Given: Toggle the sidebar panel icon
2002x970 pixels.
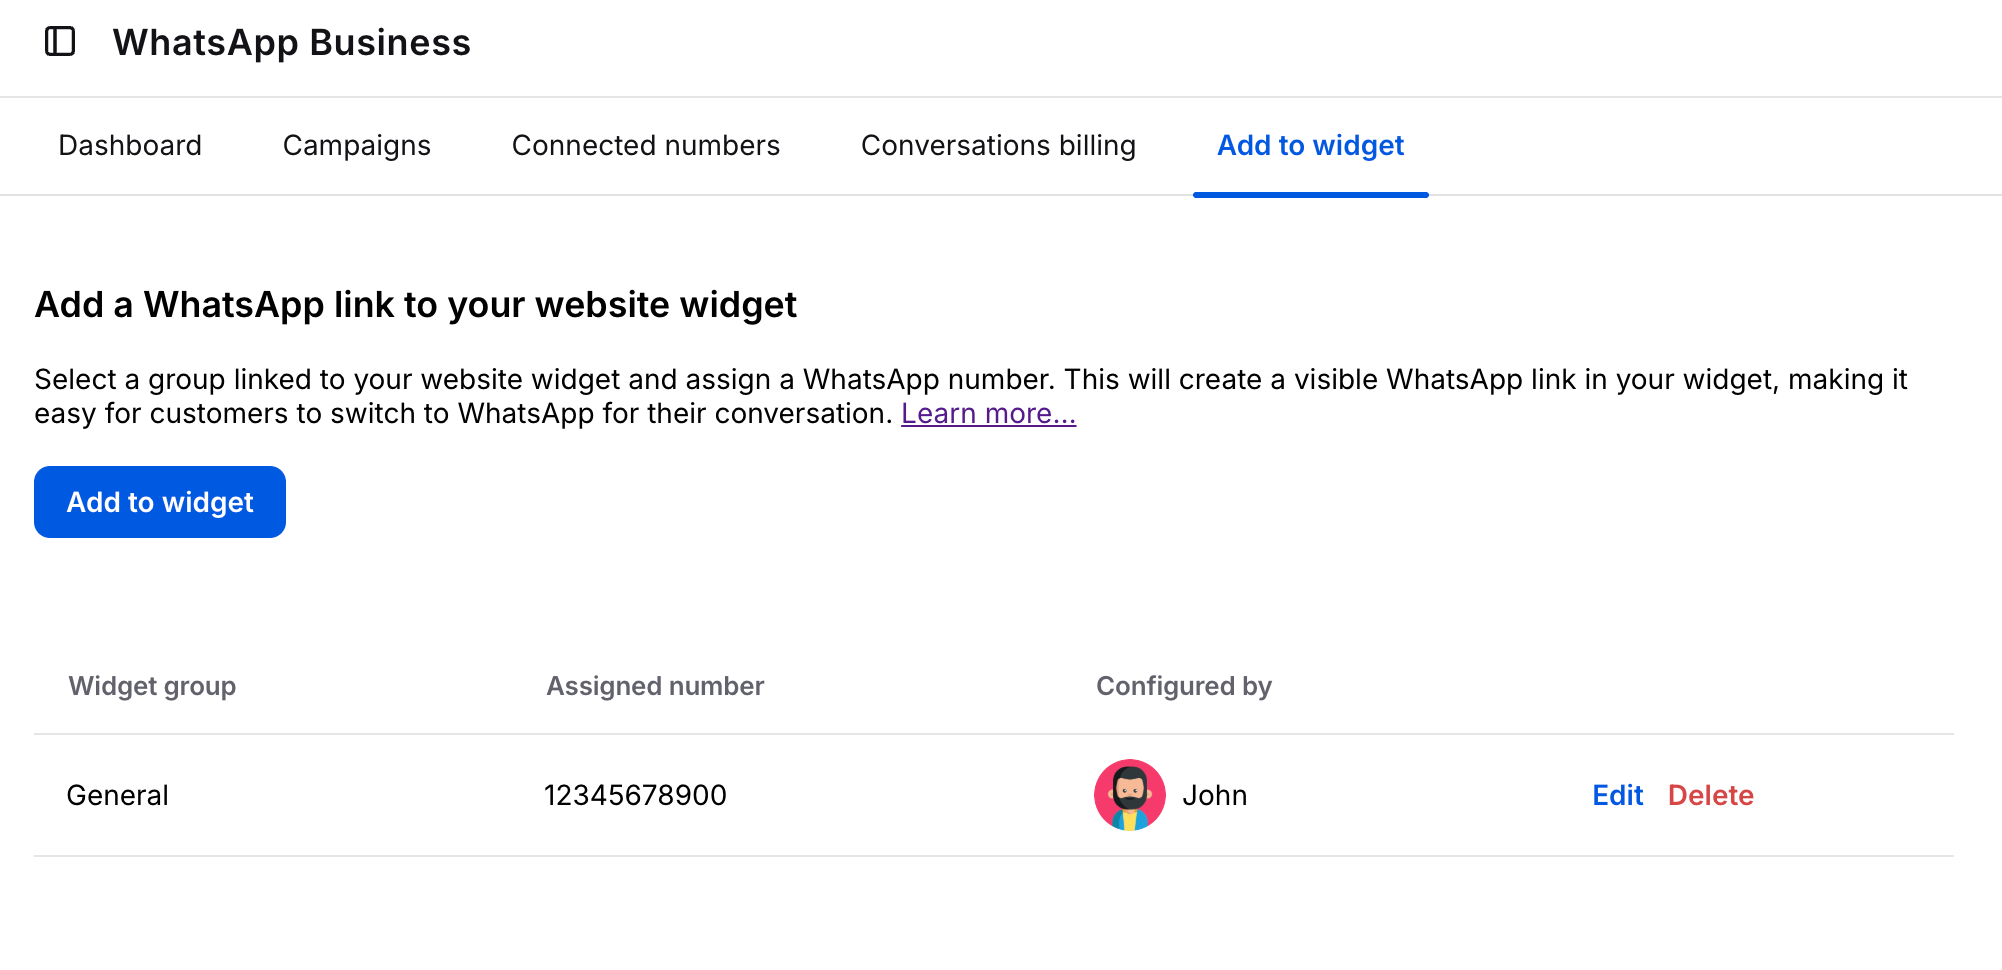Looking at the screenshot, I should pyautogui.click(x=60, y=42).
